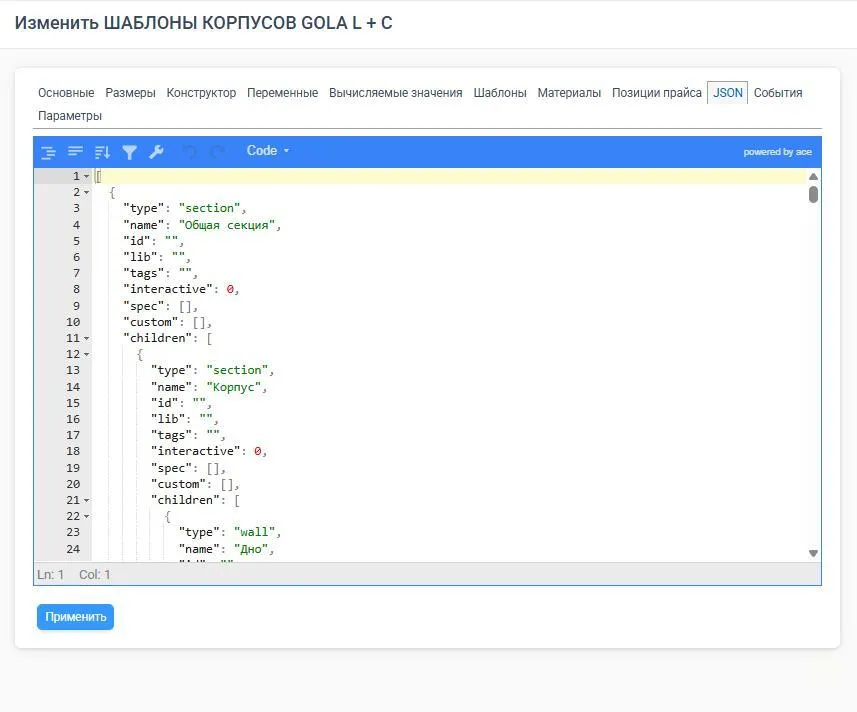The width and height of the screenshot is (857, 712).
Task: Click the "lib" key on line 16
Action: coord(168,419)
